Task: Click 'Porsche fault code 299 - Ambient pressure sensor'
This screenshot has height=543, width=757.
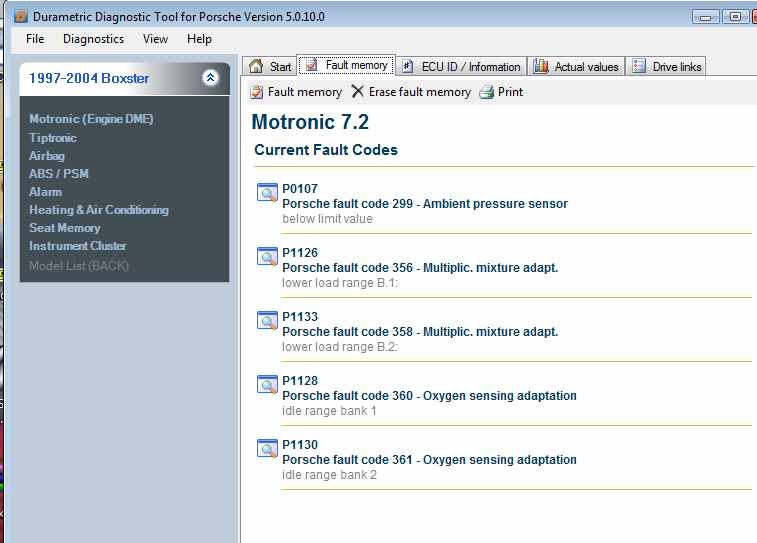Action: click(x=425, y=204)
